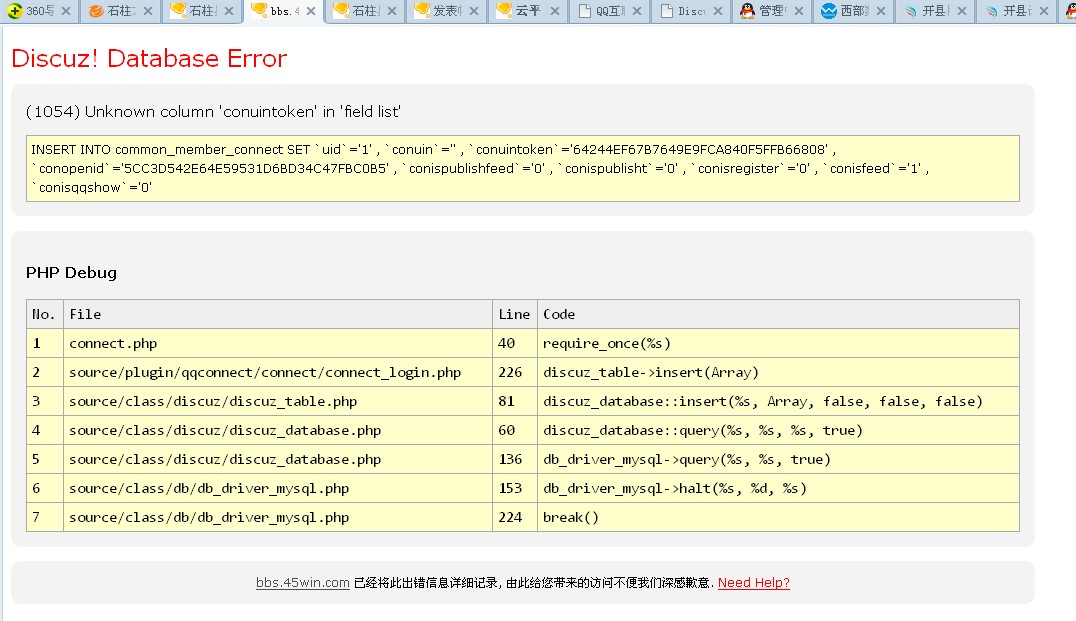Viewport: 1076px width, 621px height.
Task: Click line number 136 cell
Action: [x=515, y=459]
